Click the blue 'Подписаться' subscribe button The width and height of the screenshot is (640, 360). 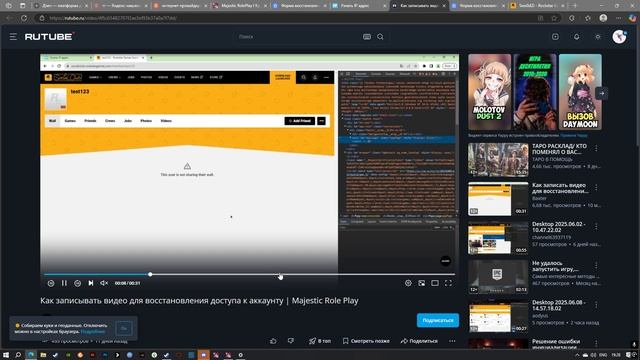(438, 320)
